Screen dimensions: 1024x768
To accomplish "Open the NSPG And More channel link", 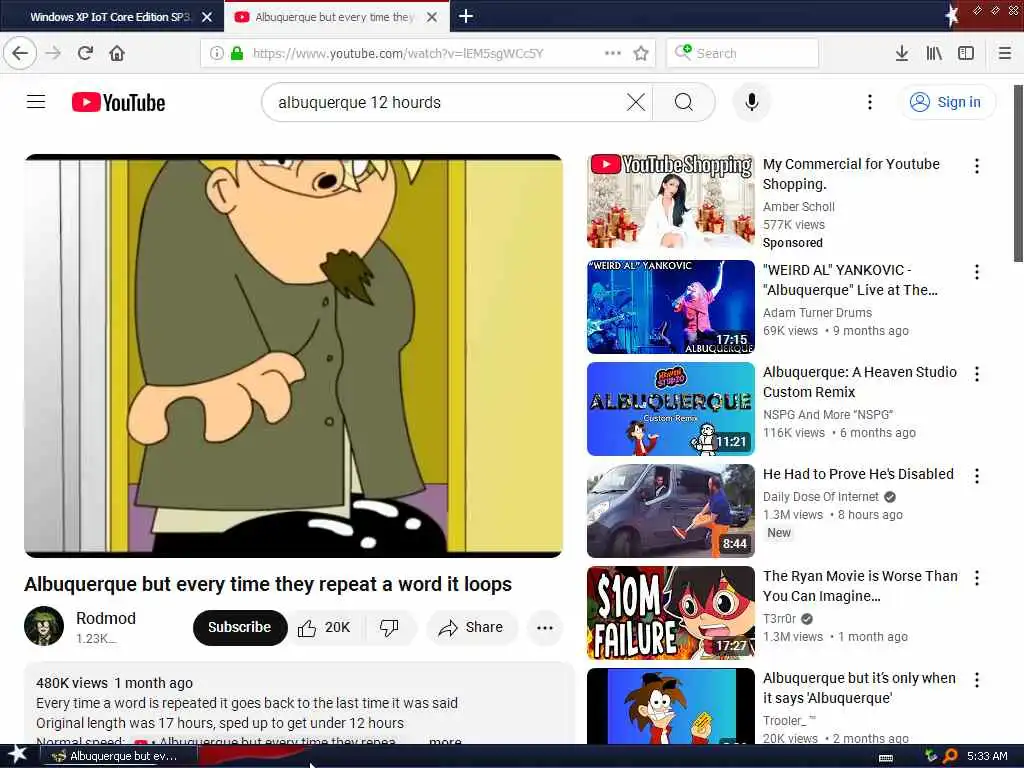I will 827,414.
